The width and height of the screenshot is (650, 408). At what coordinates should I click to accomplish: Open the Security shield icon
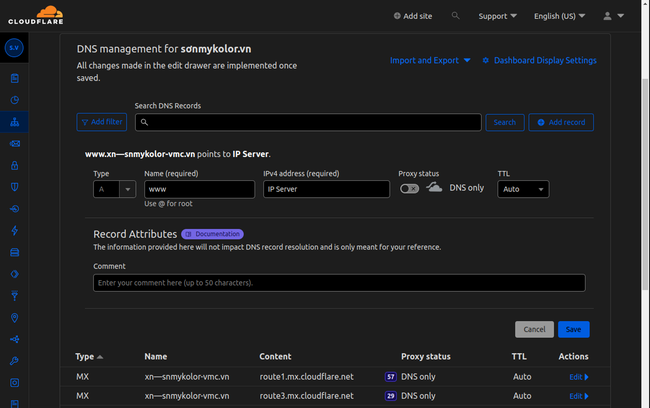pos(15,187)
